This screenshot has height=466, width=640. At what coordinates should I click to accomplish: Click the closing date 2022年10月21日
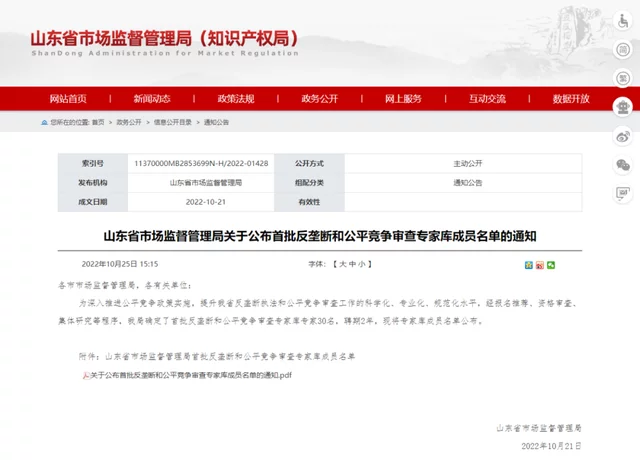[551, 446]
